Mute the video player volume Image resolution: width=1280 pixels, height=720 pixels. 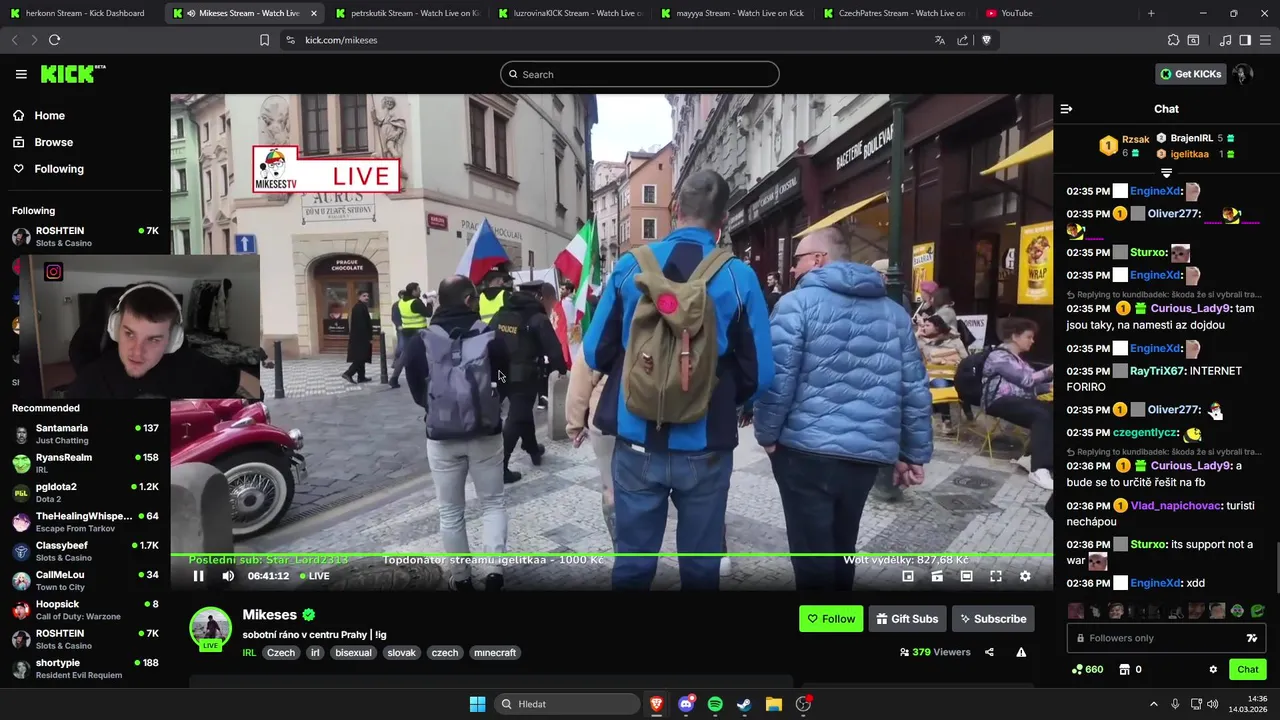coord(228,576)
